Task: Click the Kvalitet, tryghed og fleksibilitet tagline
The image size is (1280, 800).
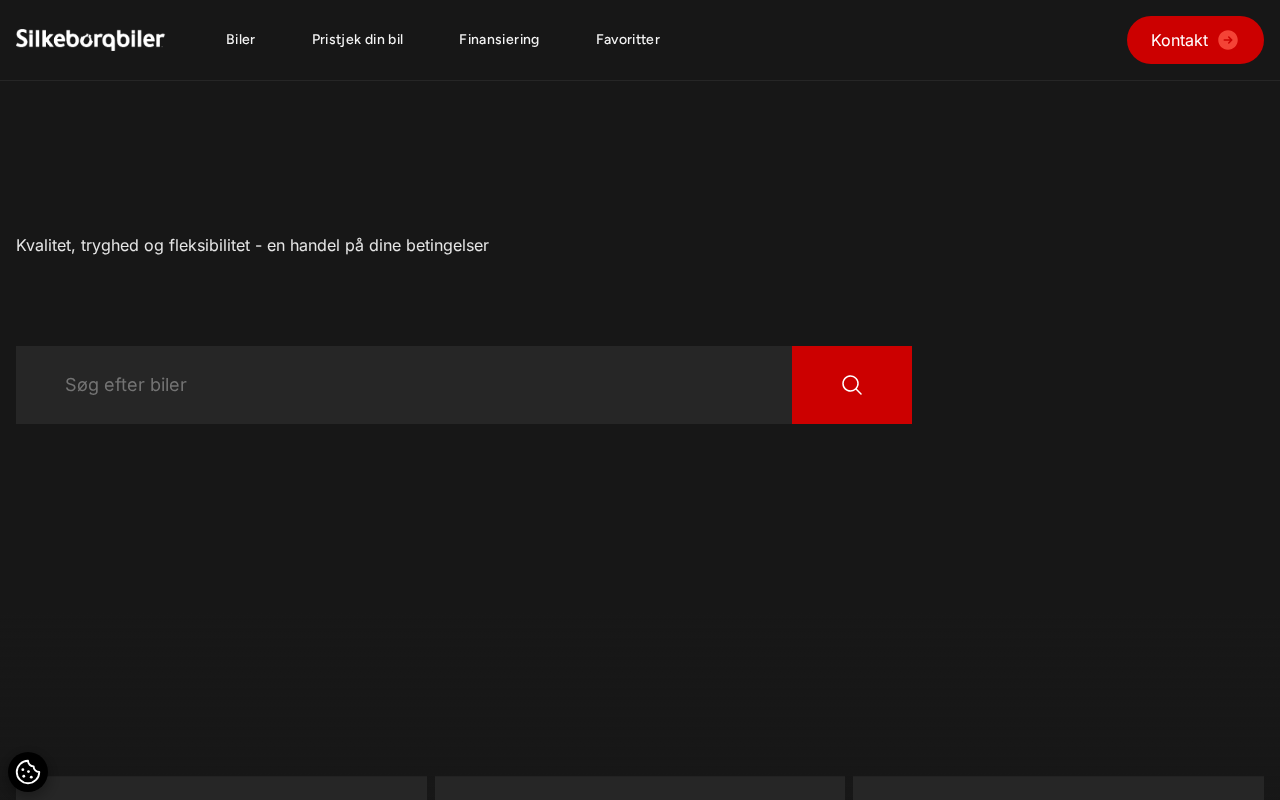Action: pos(252,245)
